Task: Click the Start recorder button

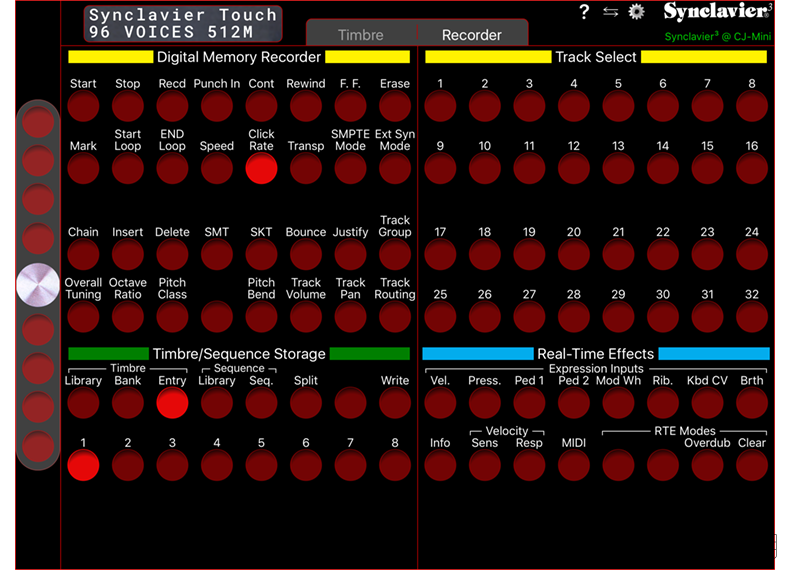Action: [x=83, y=105]
